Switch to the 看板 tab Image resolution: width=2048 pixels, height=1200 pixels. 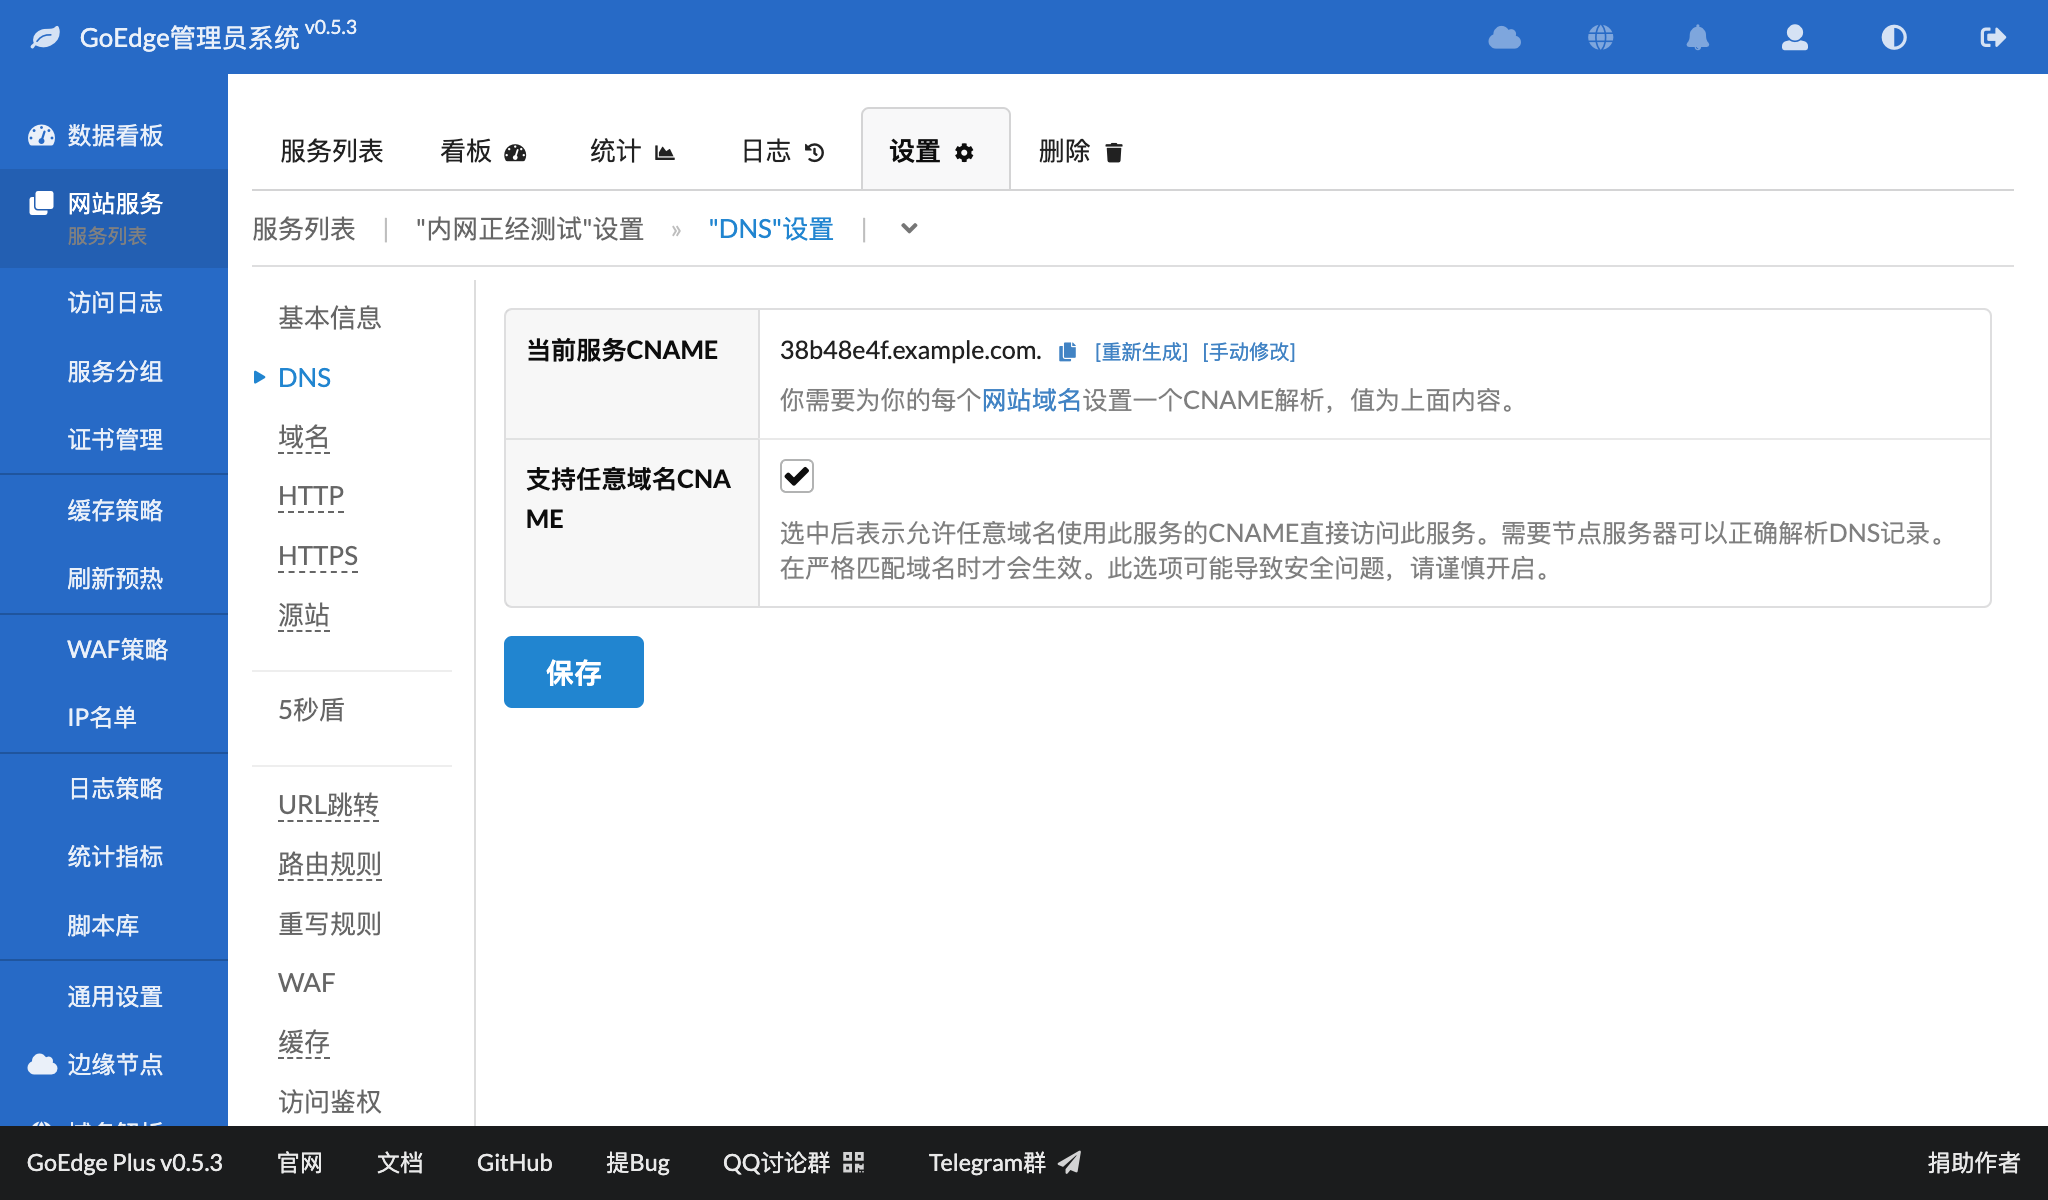pyautogui.click(x=484, y=151)
